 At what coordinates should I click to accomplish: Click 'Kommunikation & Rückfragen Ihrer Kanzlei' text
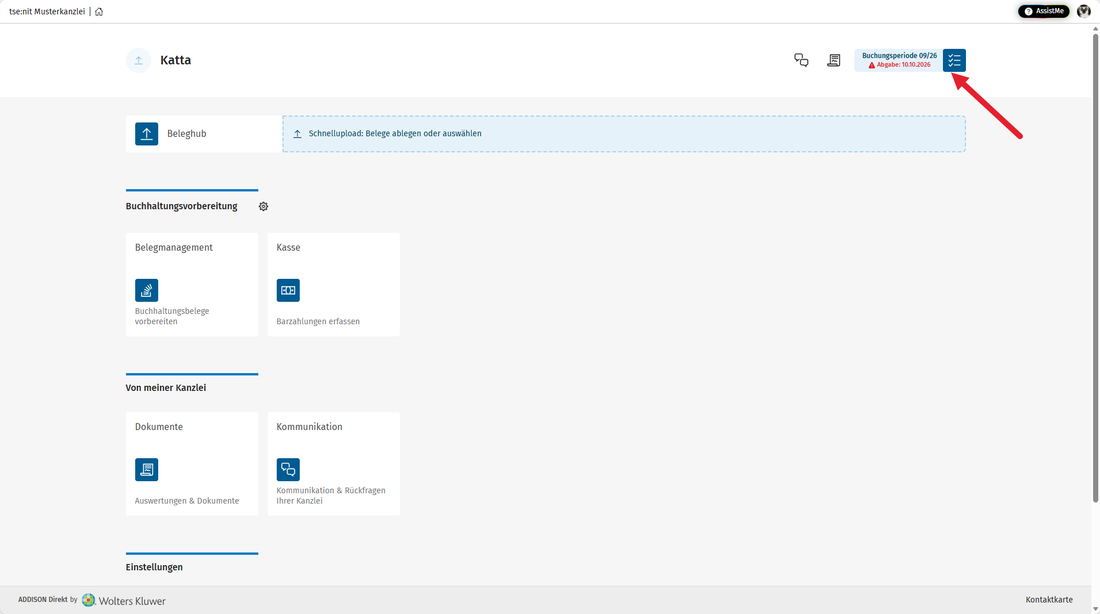click(331, 495)
